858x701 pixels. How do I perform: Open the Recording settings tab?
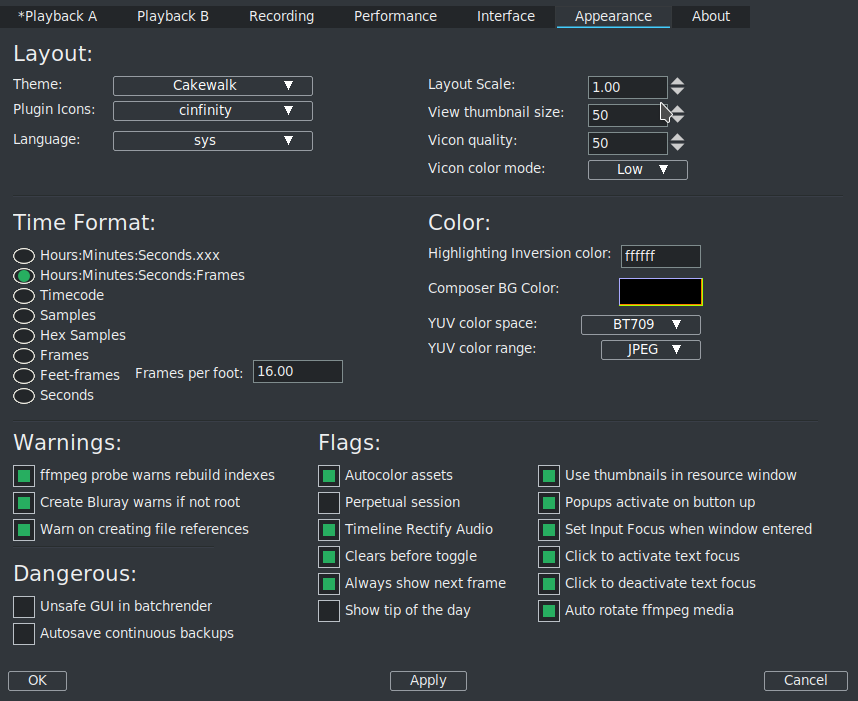coord(281,16)
